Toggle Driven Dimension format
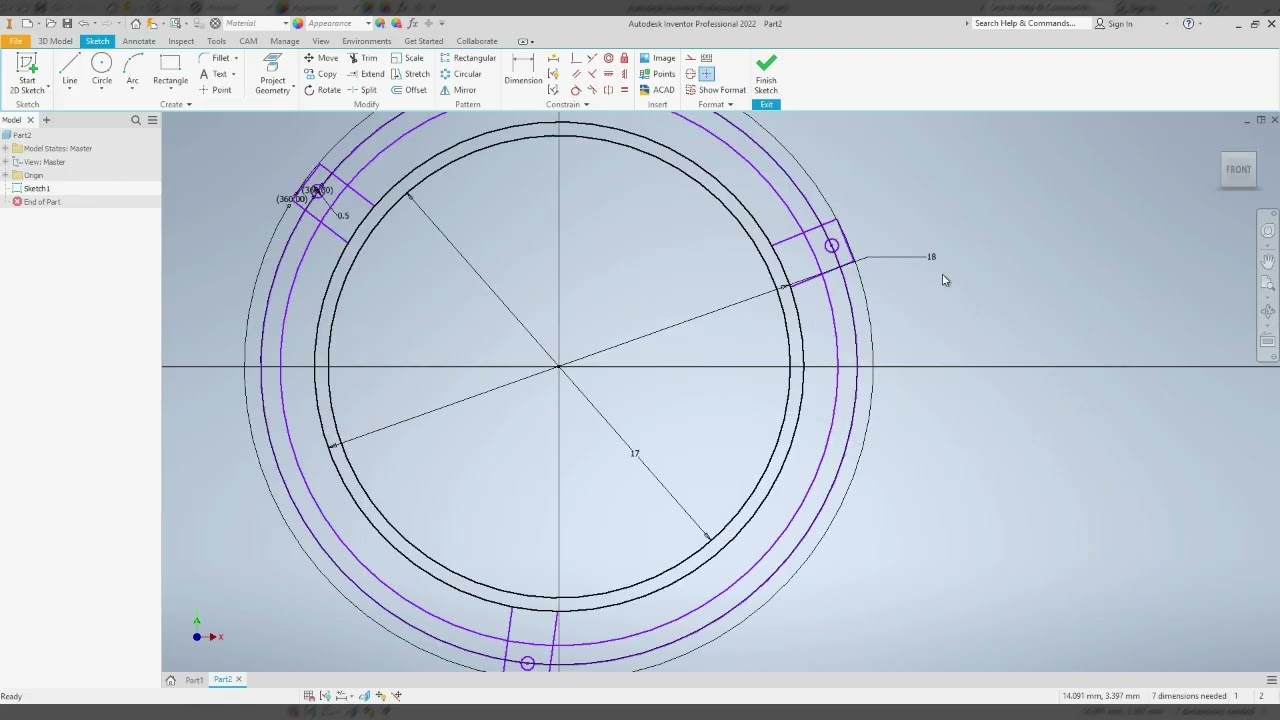 tap(707, 58)
